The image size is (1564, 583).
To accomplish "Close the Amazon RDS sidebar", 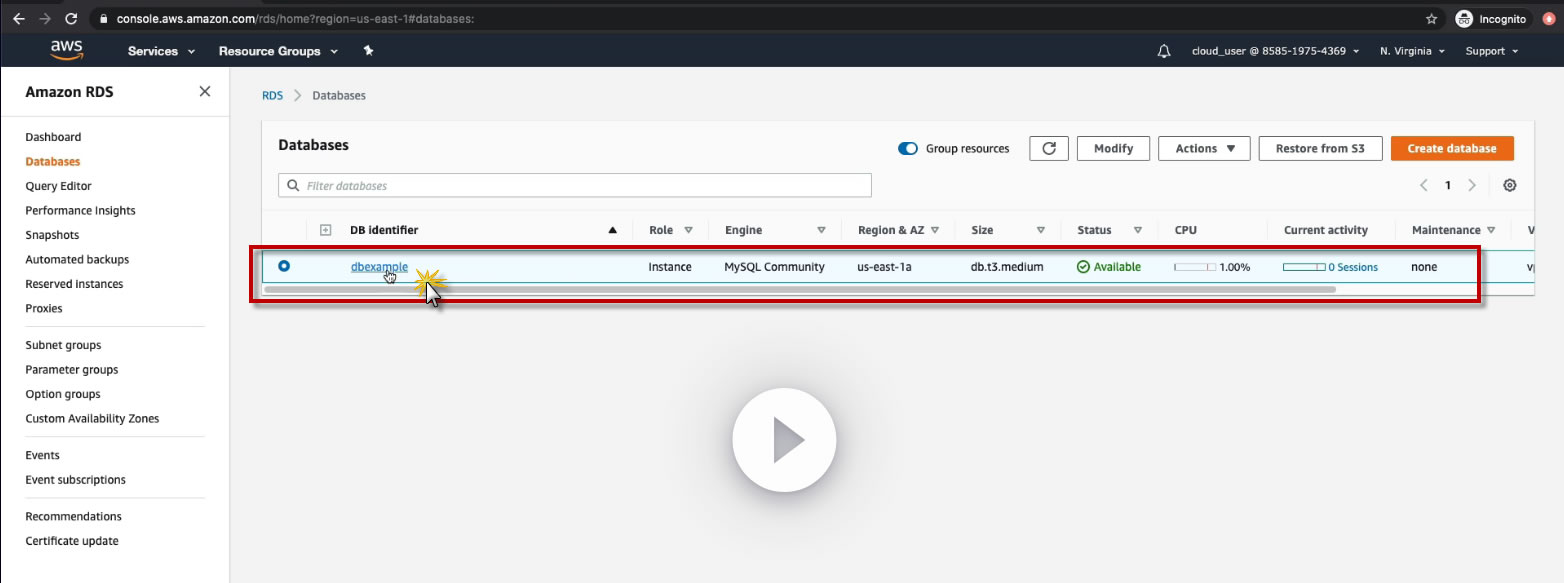I will (x=205, y=91).
